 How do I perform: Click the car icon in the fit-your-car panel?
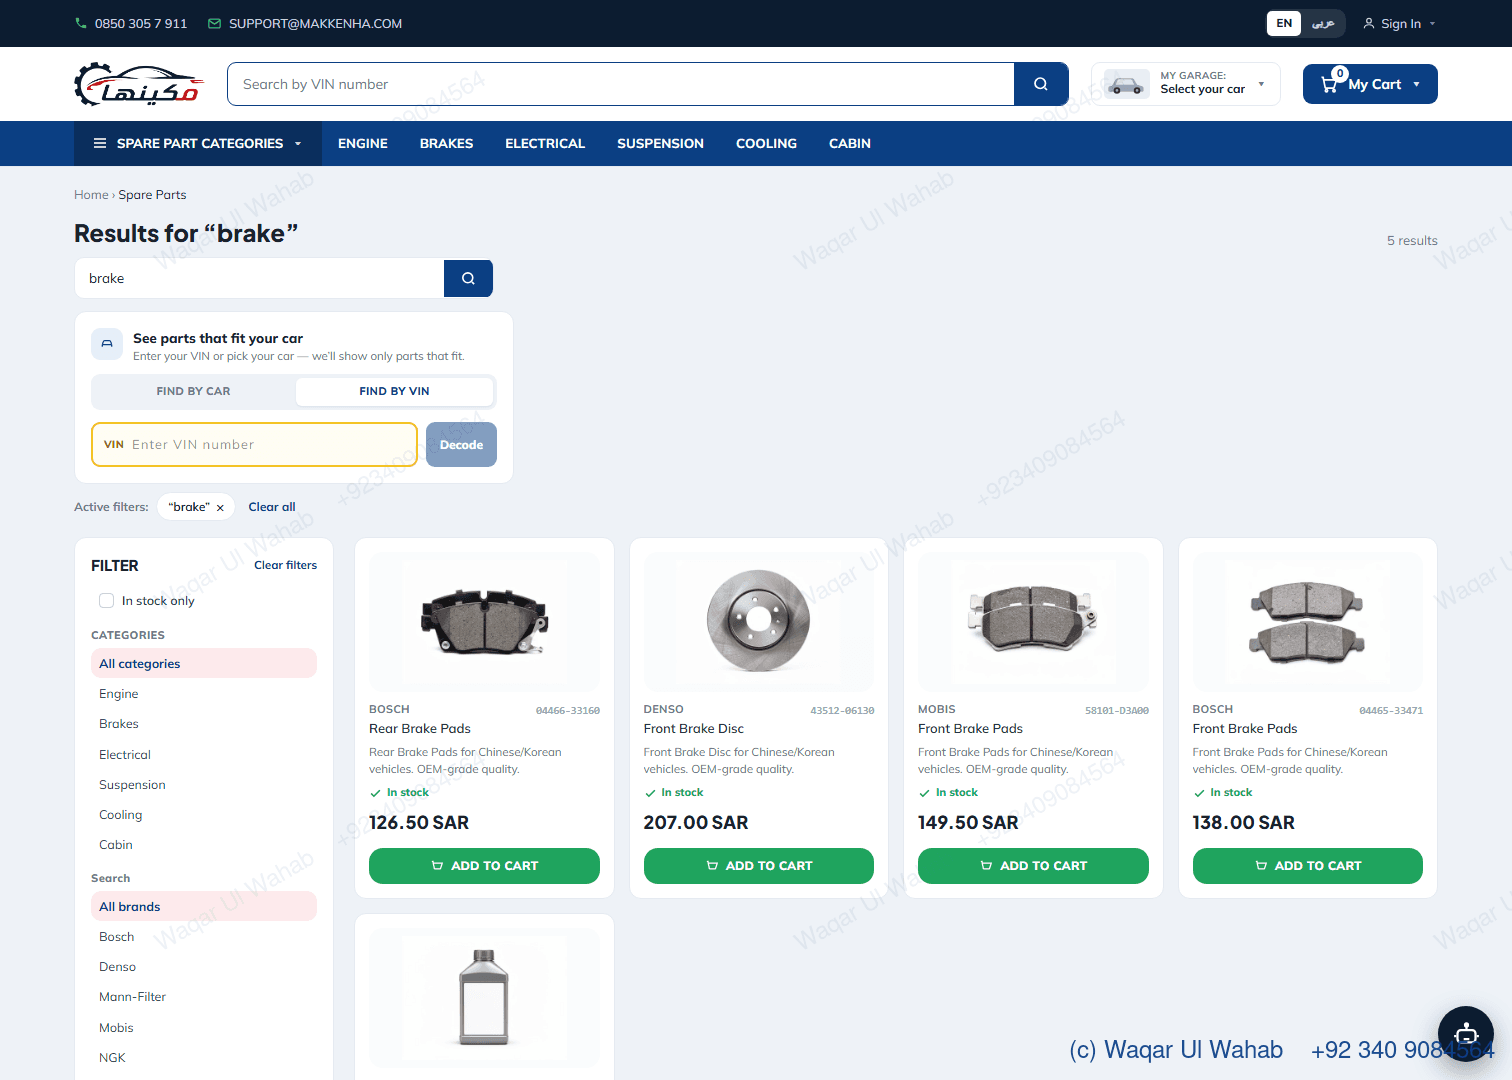coord(107,344)
